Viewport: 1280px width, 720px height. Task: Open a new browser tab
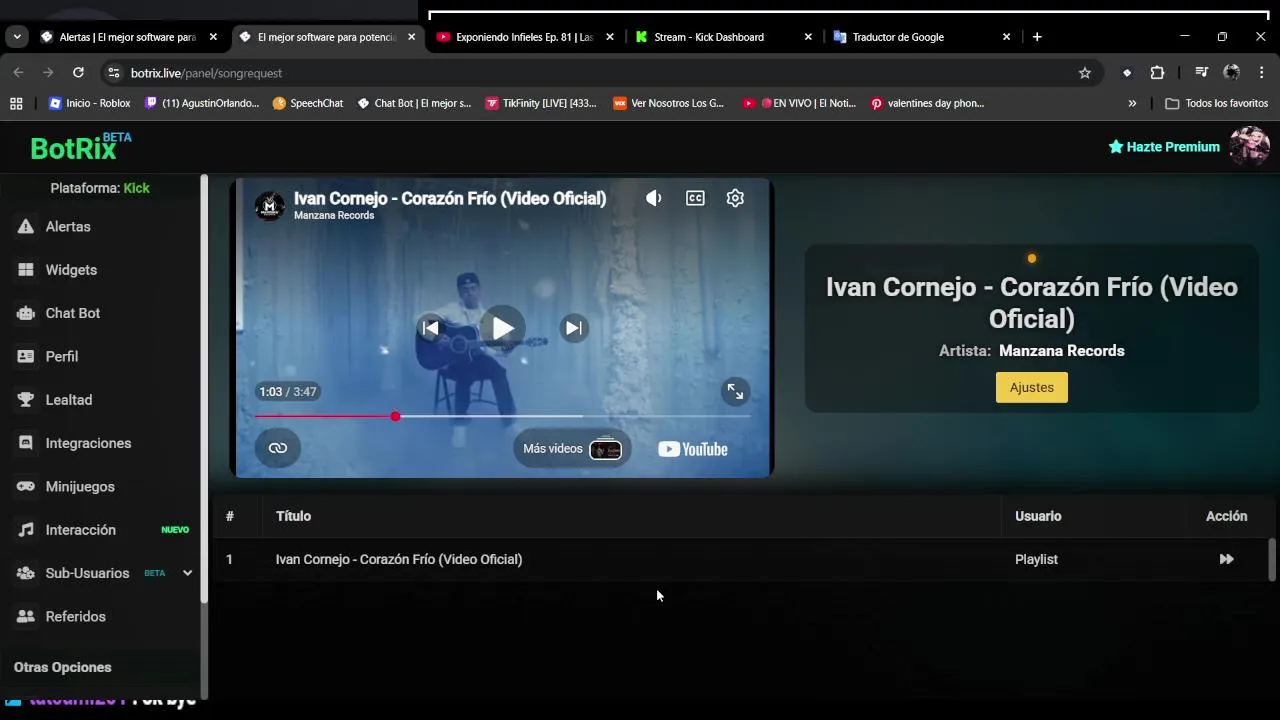tap(1037, 37)
